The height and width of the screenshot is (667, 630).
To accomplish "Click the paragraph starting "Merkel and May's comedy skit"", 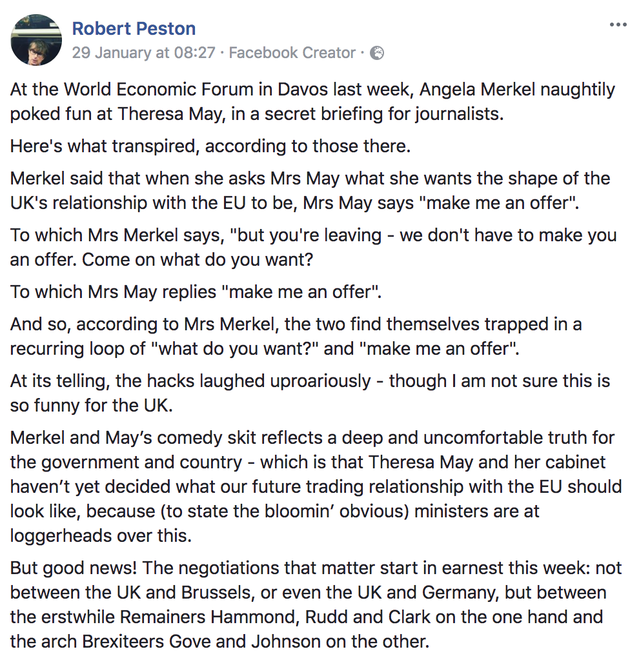I will (x=316, y=487).
